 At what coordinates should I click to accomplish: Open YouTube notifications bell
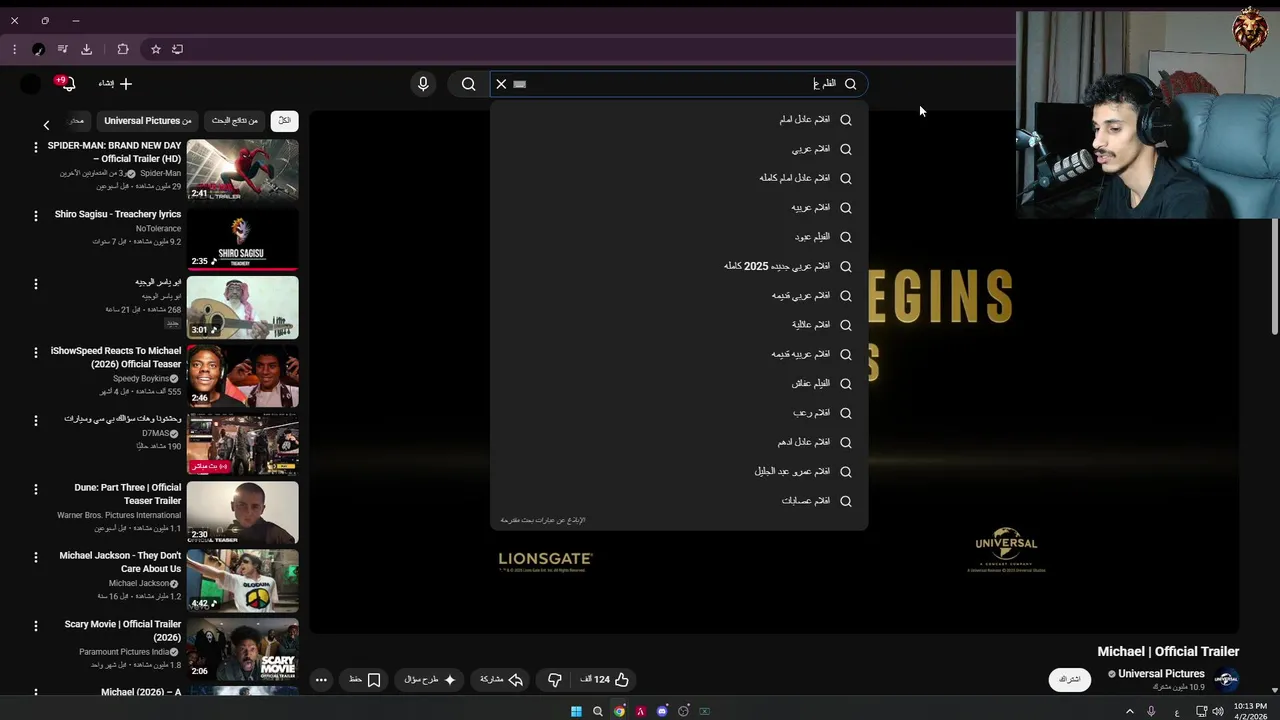[x=68, y=84]
